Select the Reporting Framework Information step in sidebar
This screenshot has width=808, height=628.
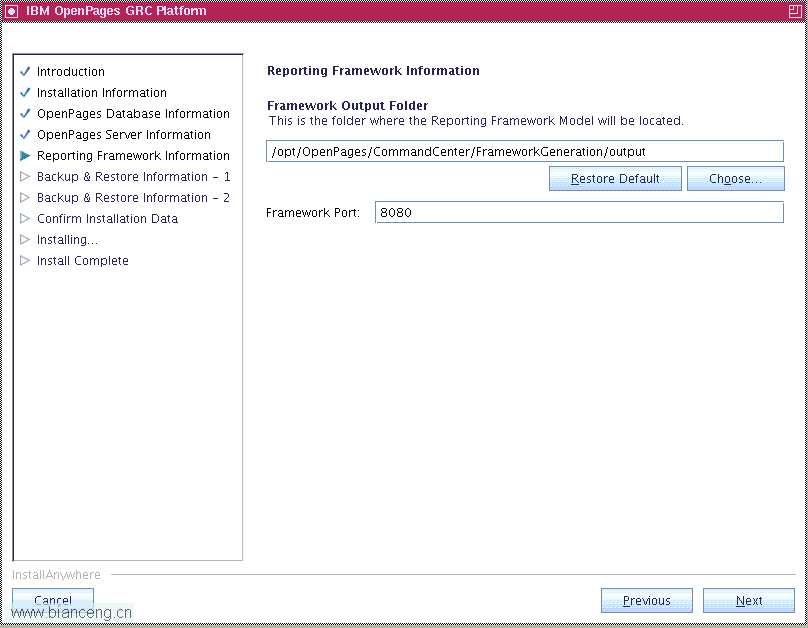point(133,156)
